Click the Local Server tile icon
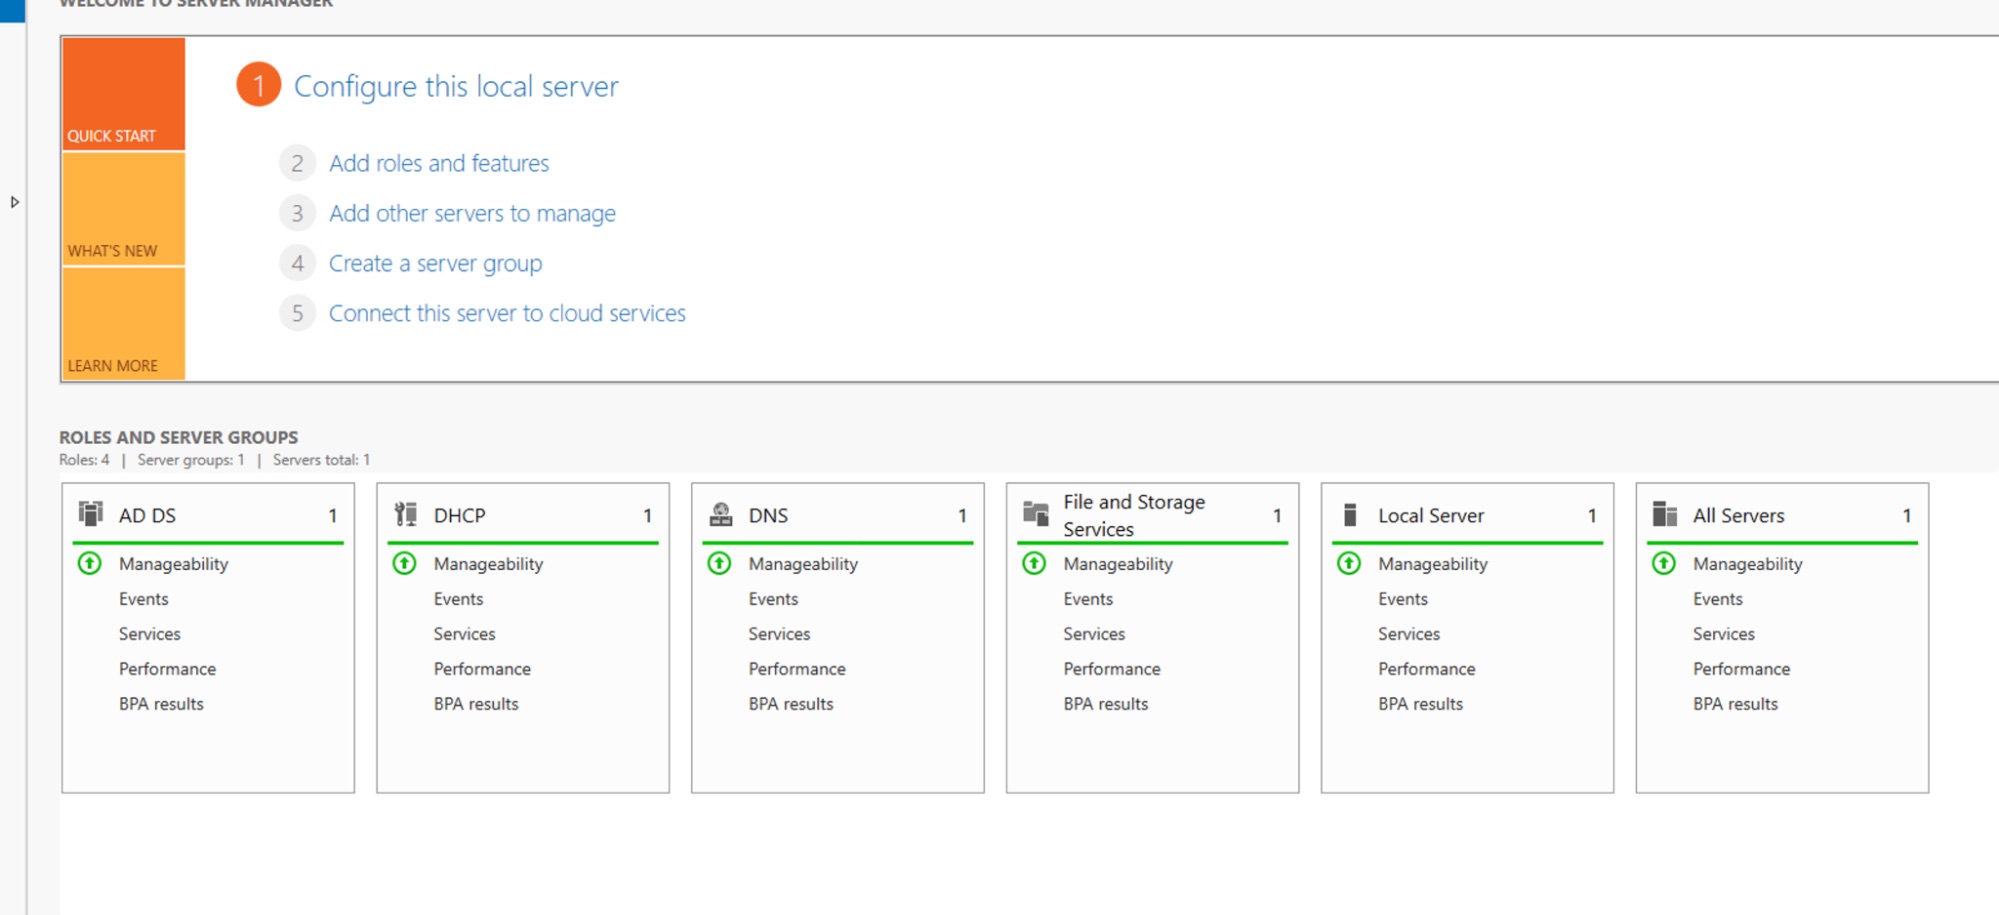Image resolution: width=1999 pixels, height=915 pixels. pyautogui.click(x=1350, y=515)
